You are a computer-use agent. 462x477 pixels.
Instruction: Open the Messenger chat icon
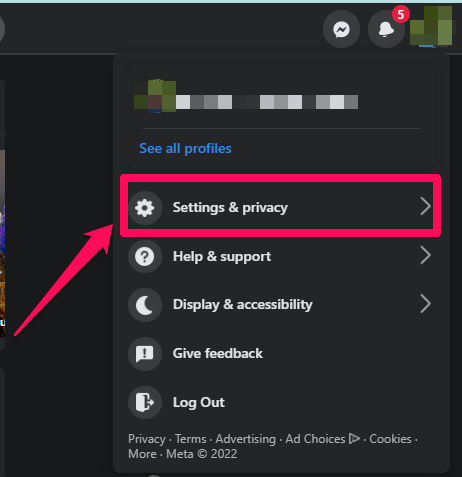coord(341,29)
